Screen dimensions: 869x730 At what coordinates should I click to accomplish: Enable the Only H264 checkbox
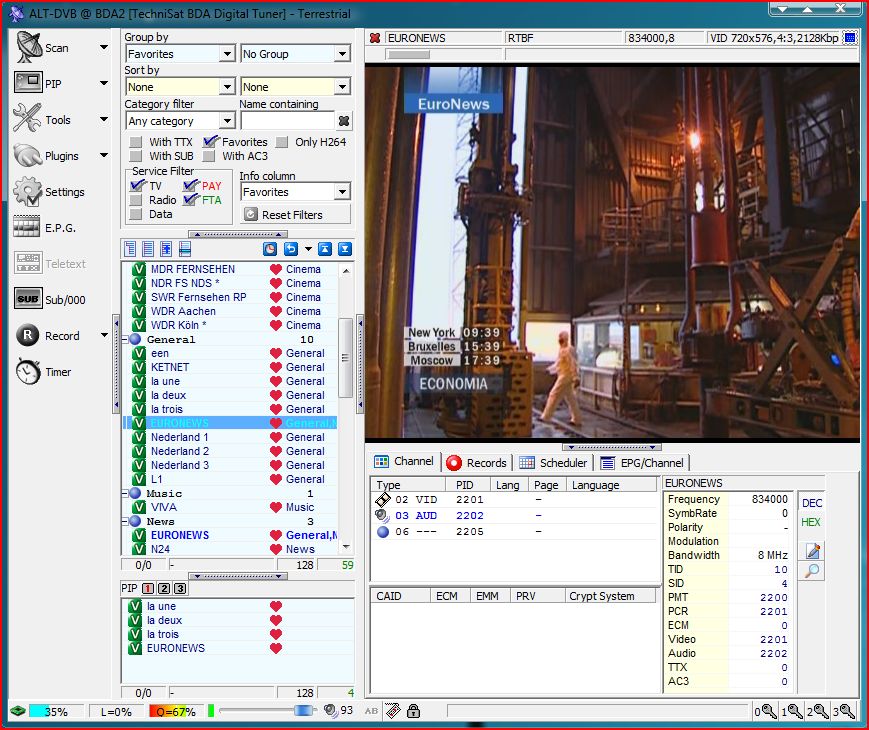tap(282, 142)
